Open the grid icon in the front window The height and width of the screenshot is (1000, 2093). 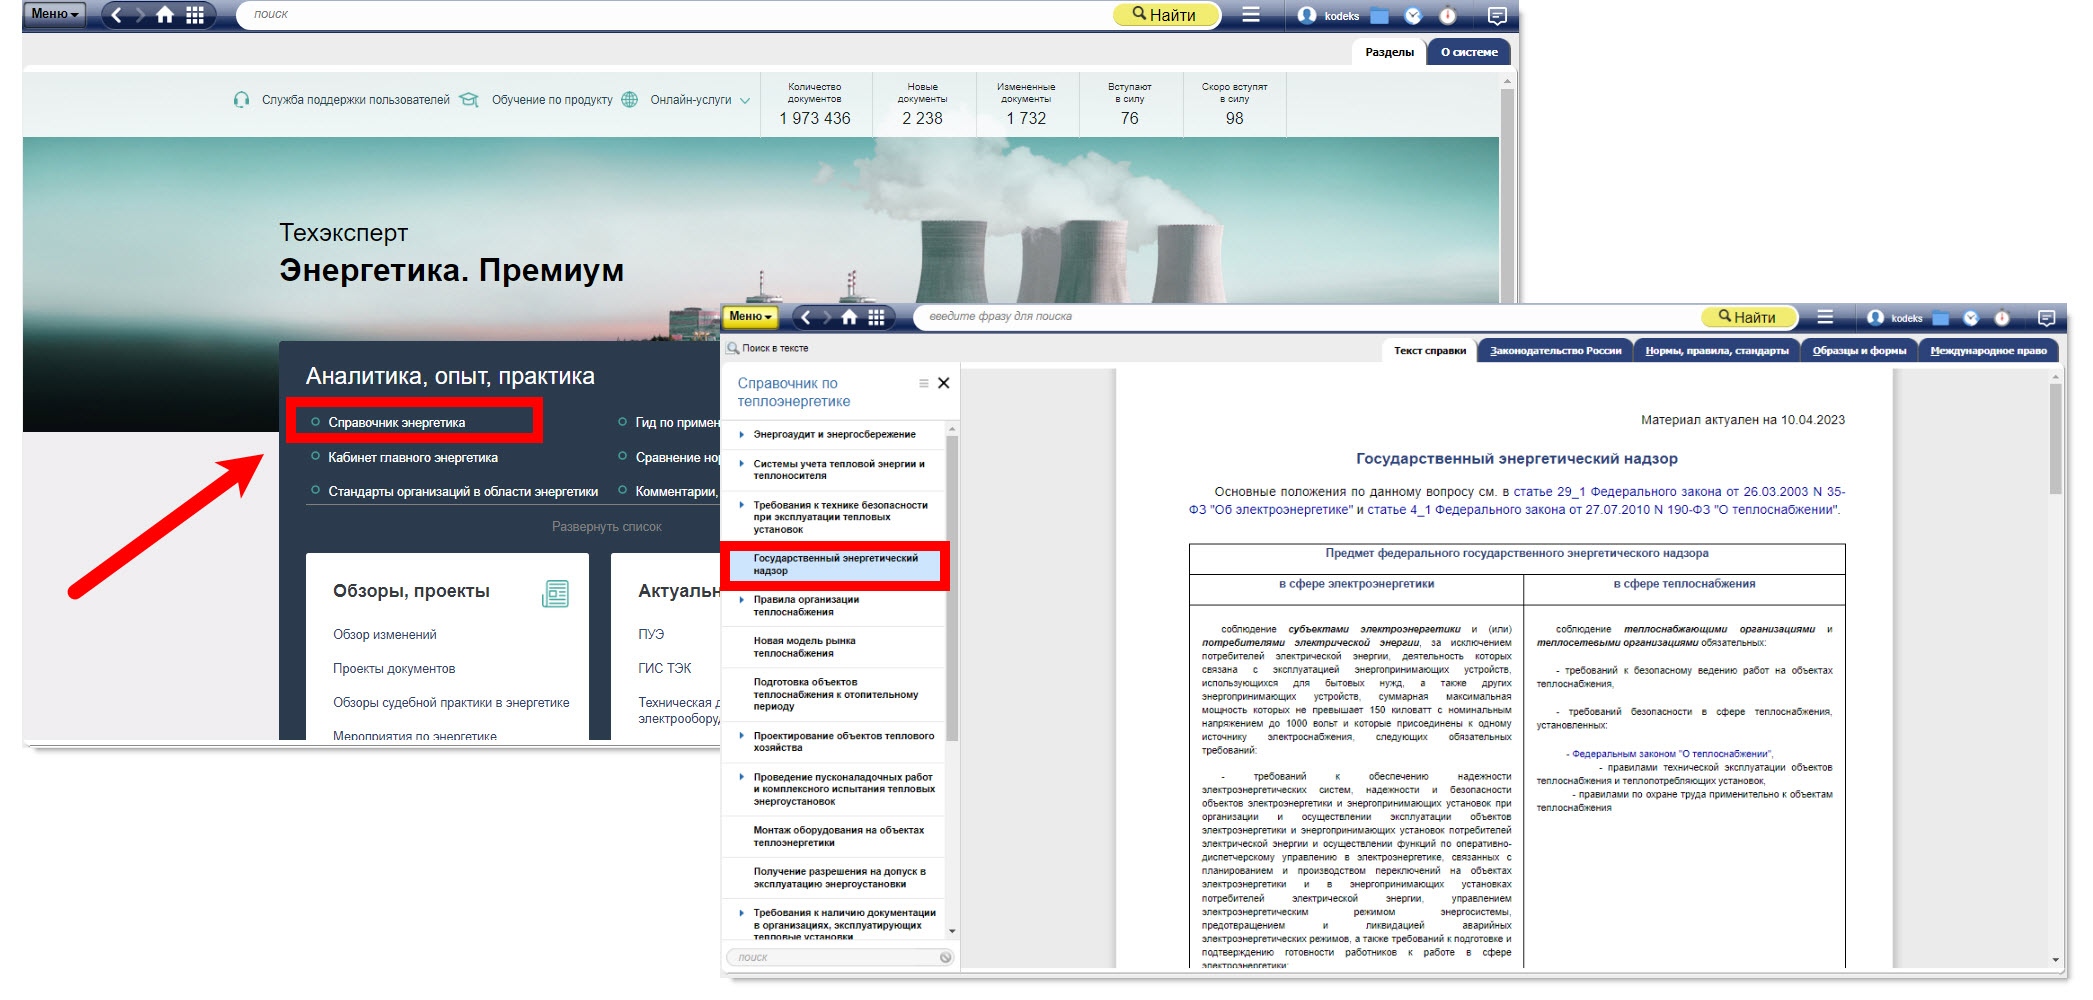click(877, 318)
